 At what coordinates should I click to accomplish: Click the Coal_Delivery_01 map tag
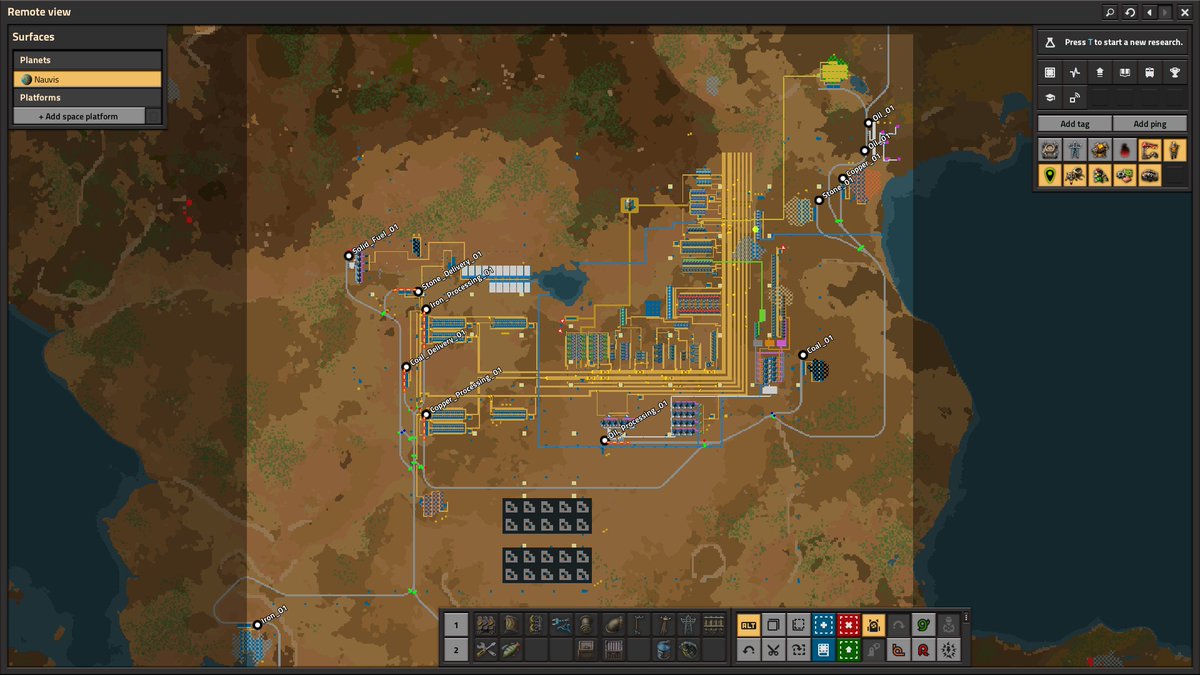[x=406, y=367]
